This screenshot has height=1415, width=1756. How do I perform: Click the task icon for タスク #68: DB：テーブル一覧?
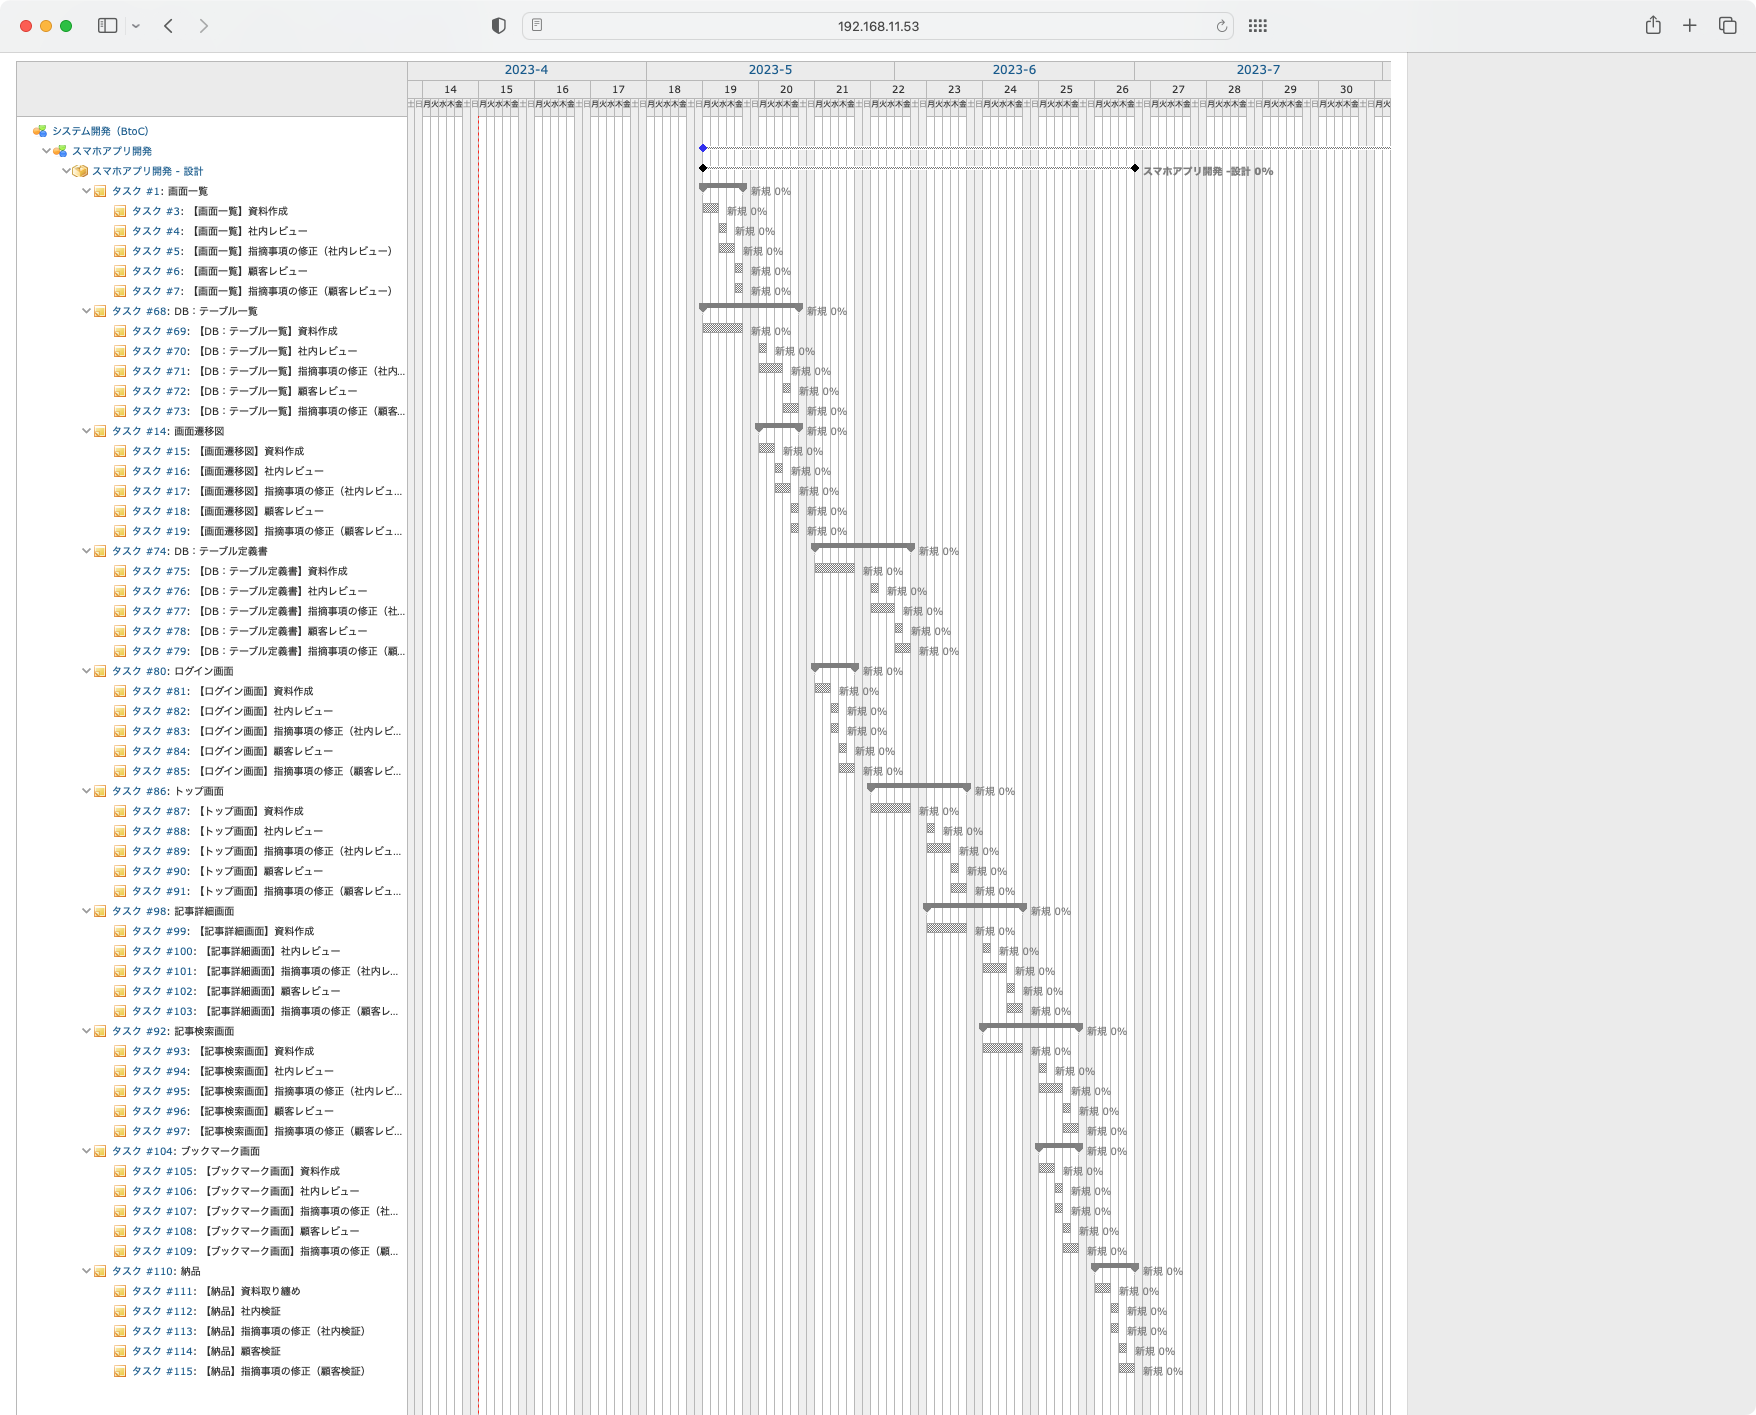tap(100, 310)
